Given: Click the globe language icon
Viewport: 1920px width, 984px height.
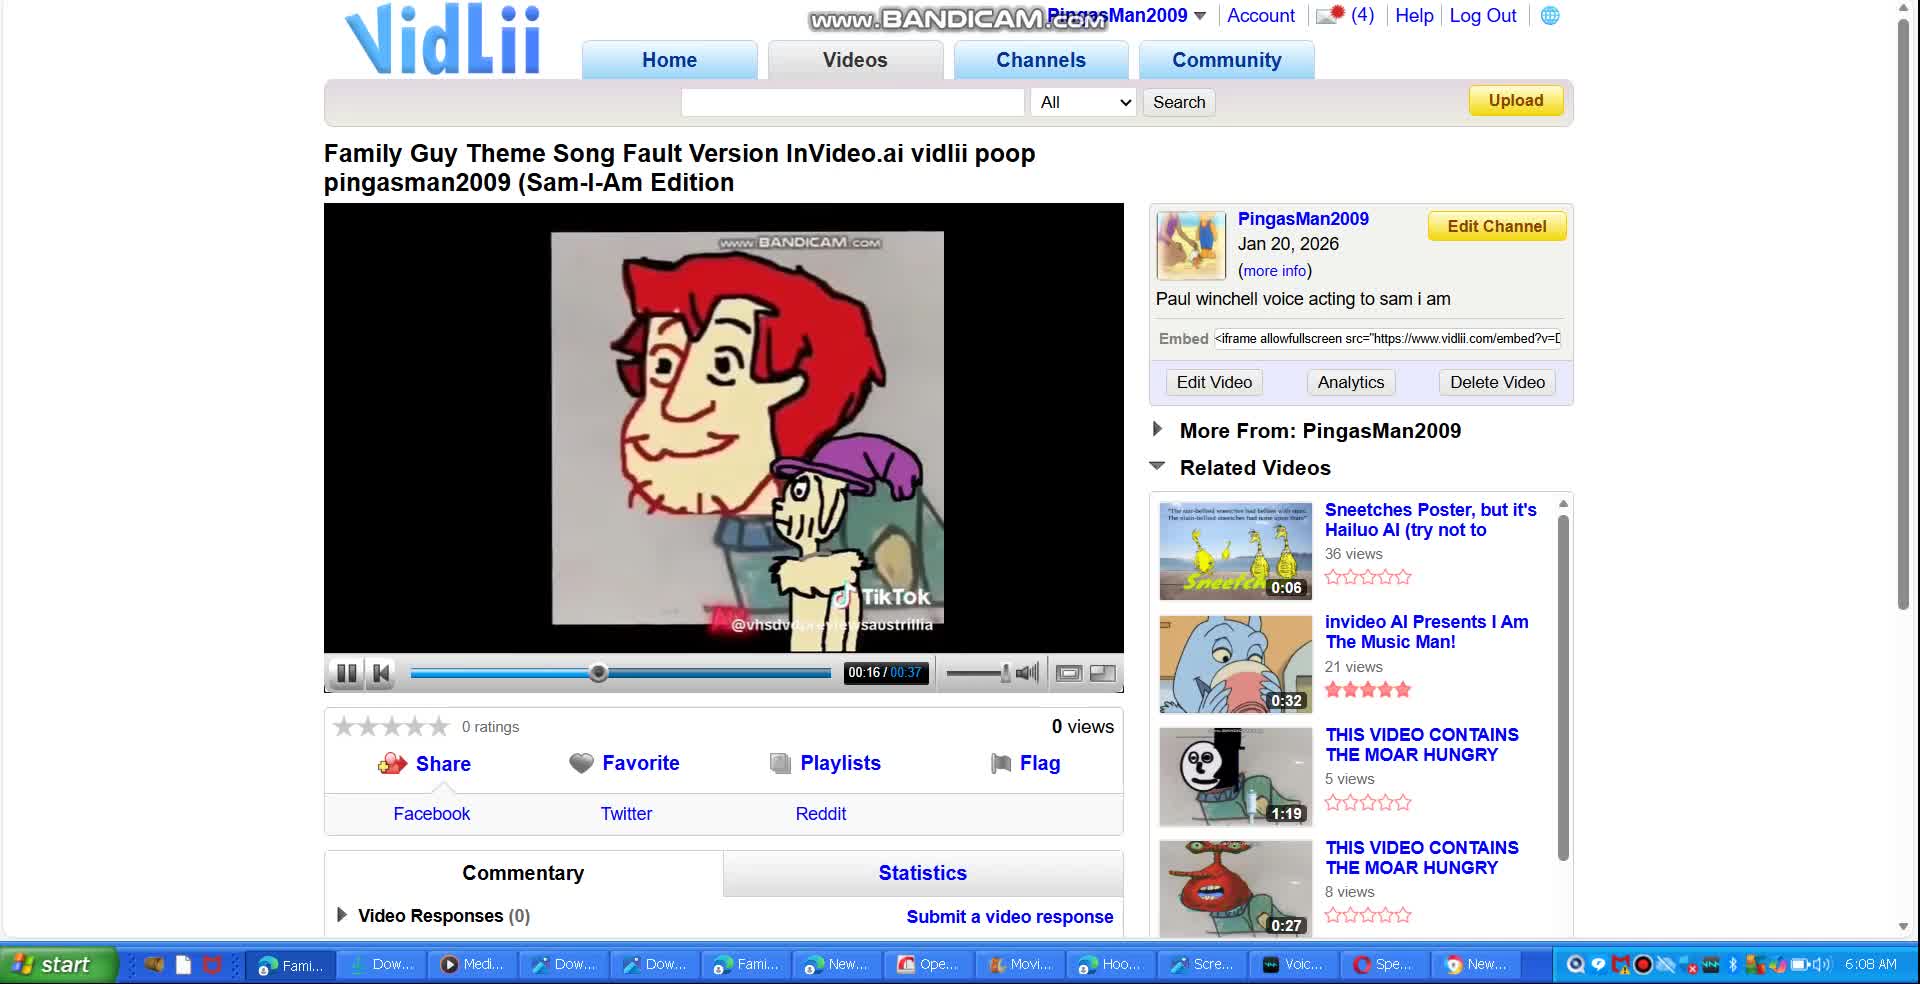Looking at the screenshot, I should pyautogui.click(x=1550, y=15).
